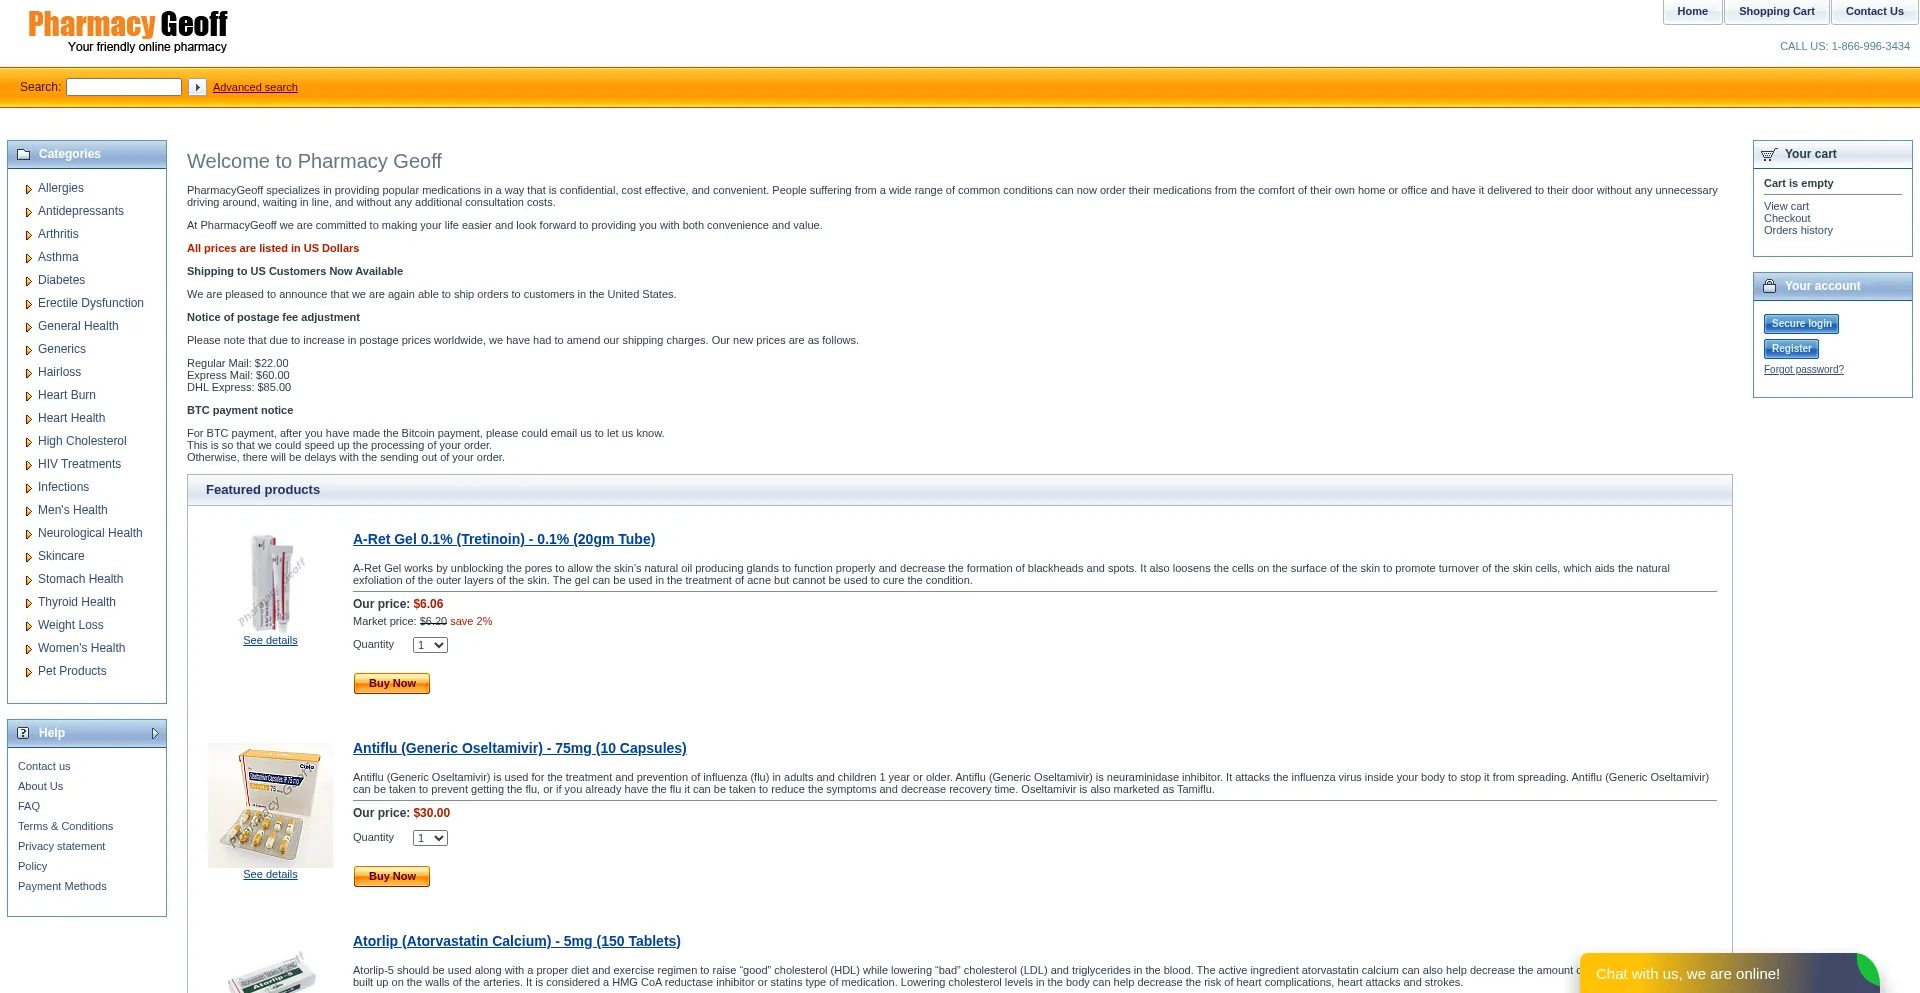
Task: Click the shopping cart icon in Your cart
Action: [x=1769, y=154]
